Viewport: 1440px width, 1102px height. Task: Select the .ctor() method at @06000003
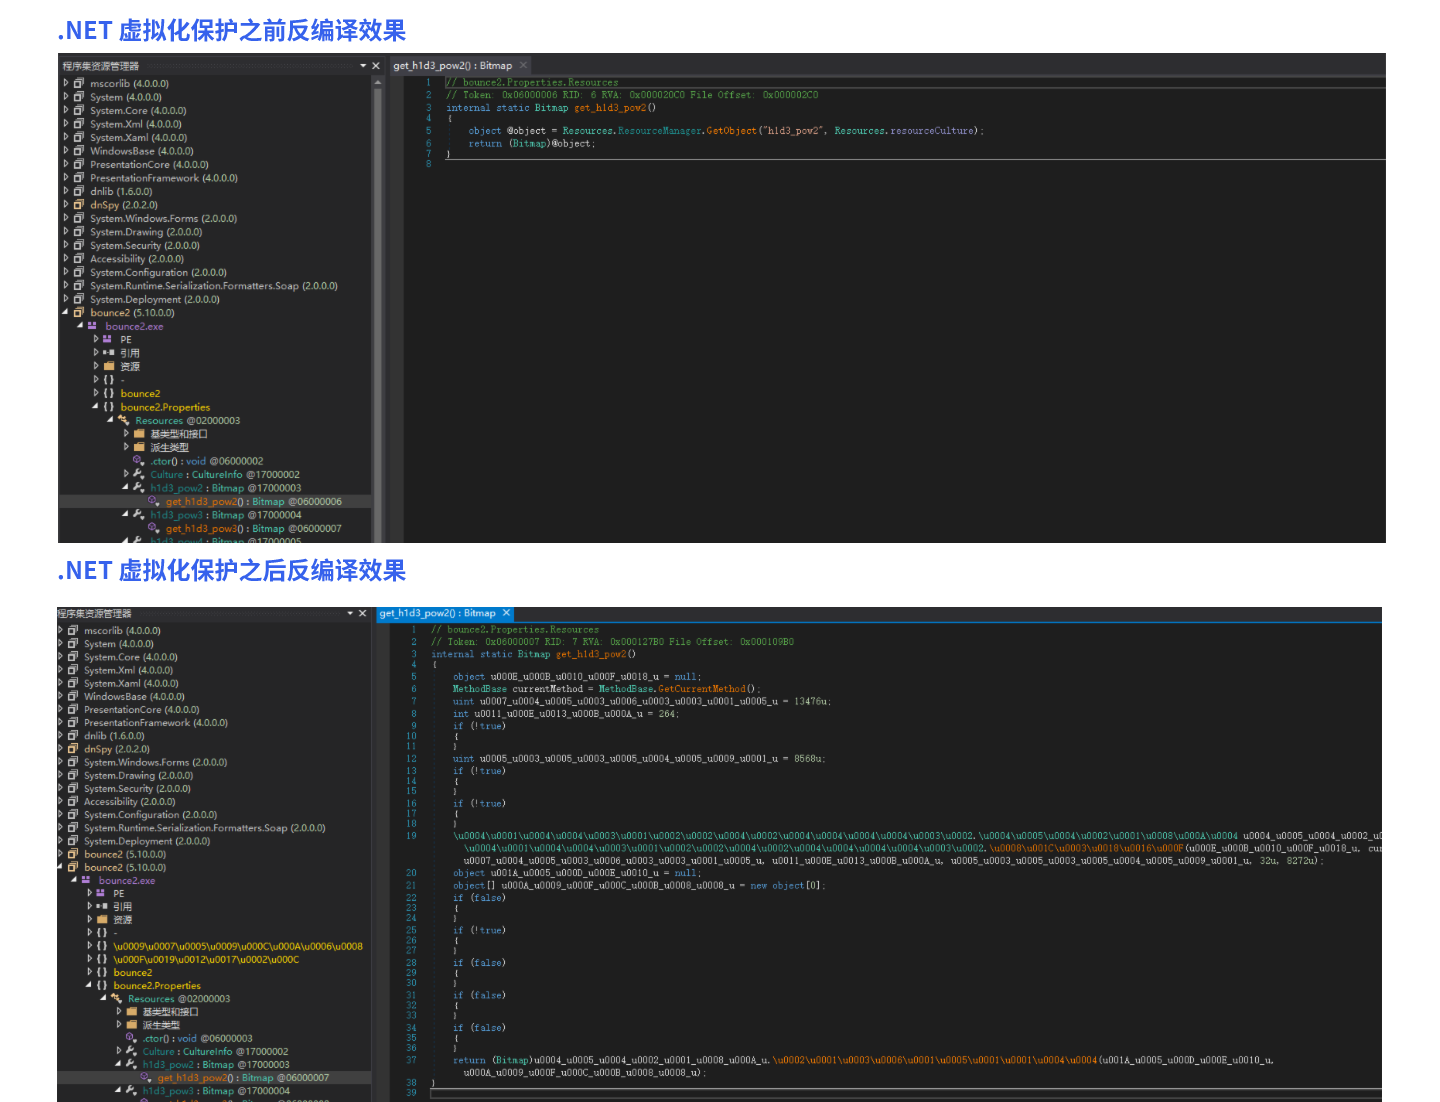point(197,1038)
